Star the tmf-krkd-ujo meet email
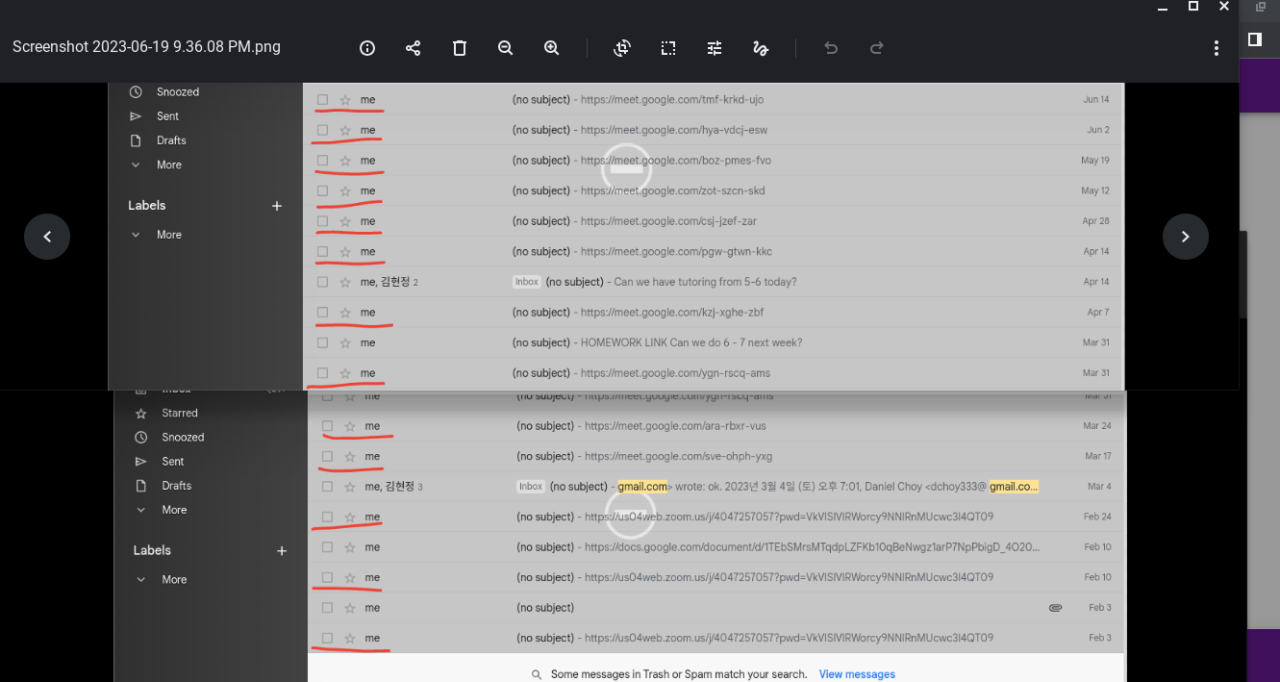 pyautogui.click(x=345, y=100)
